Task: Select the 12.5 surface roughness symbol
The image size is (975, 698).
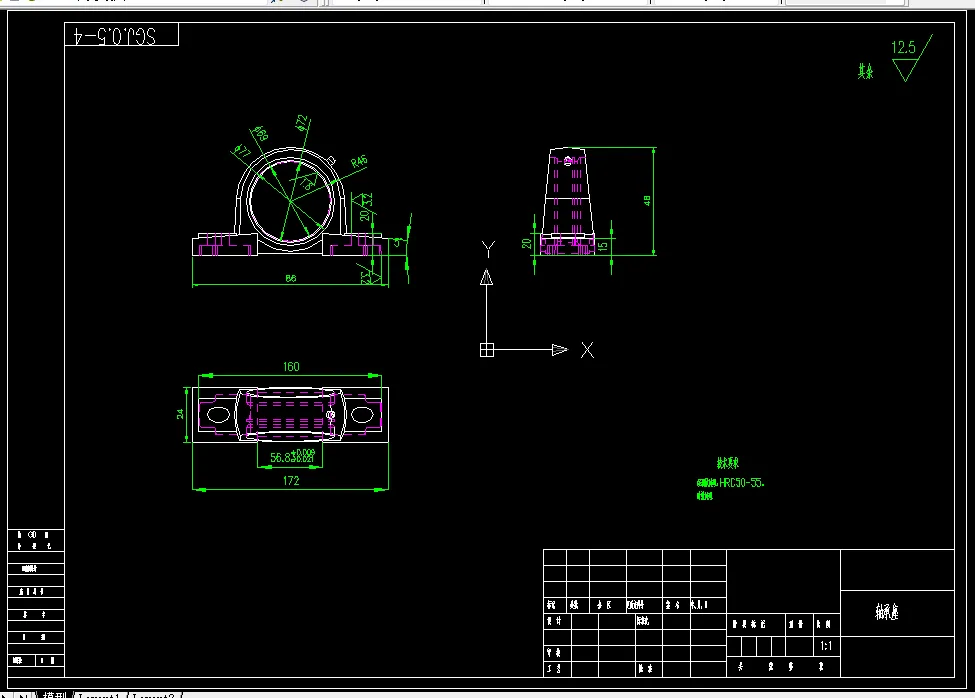Action: point(911,57)
